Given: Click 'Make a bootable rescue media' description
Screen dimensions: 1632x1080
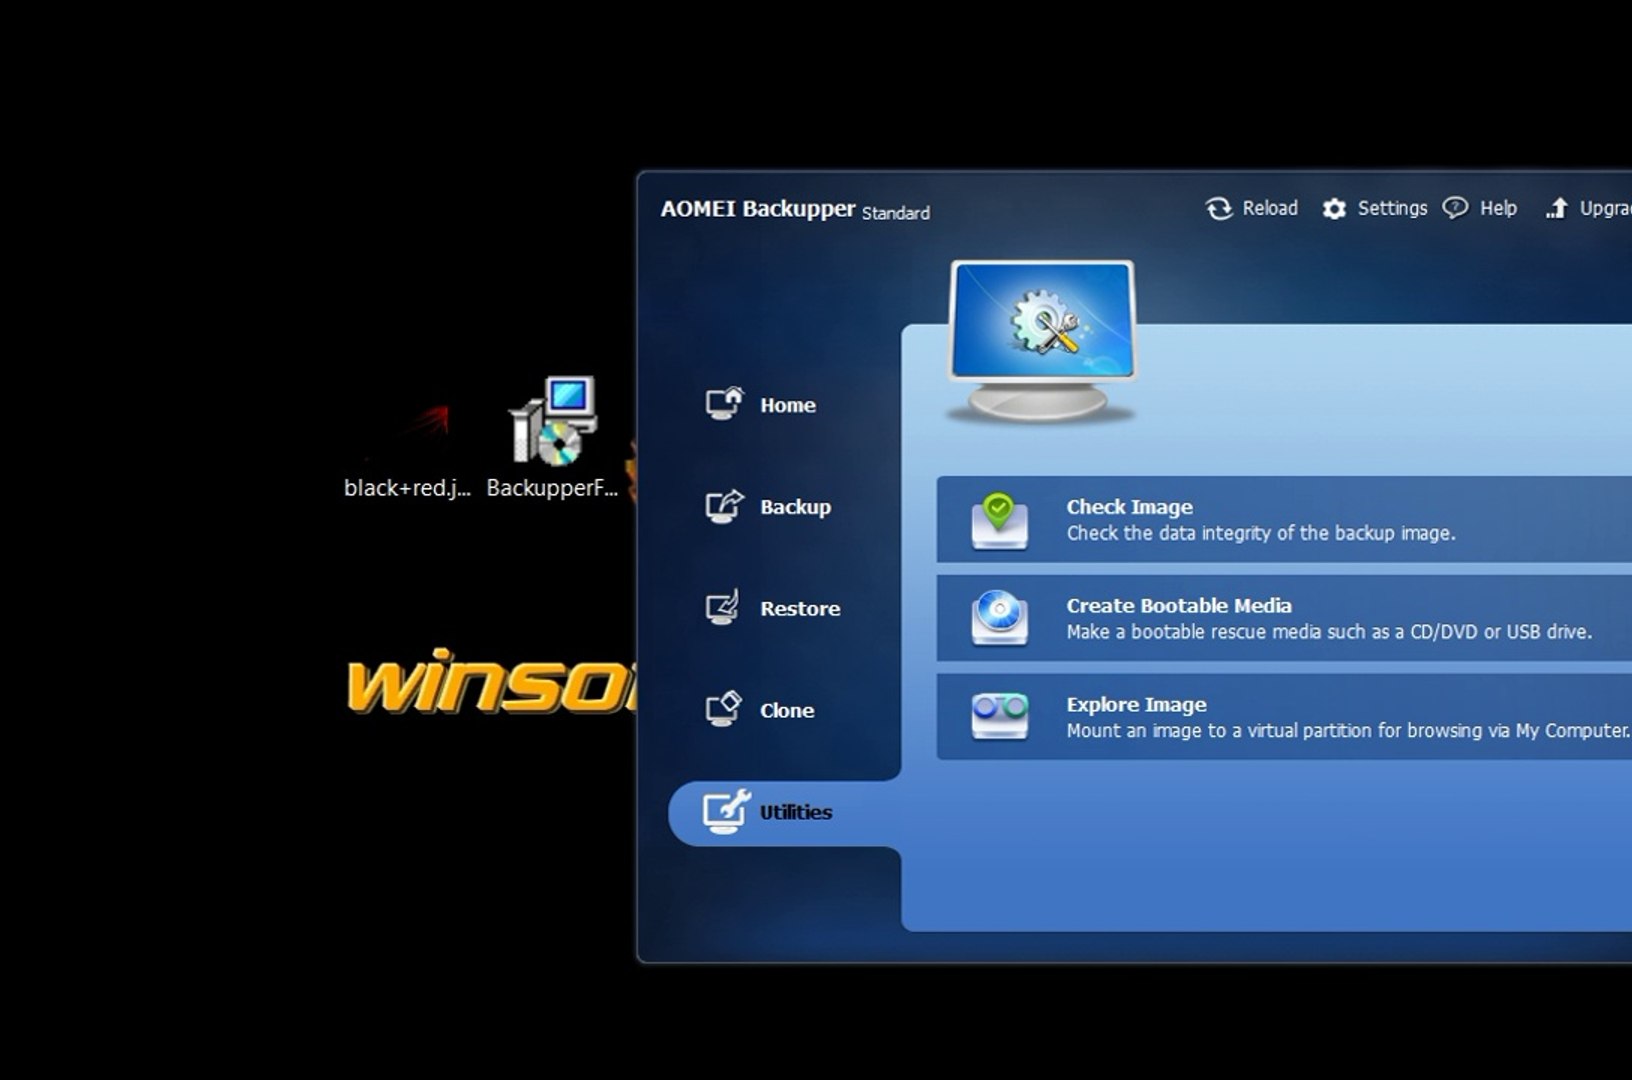Looking at the screenshot, I should point(1329,632).
